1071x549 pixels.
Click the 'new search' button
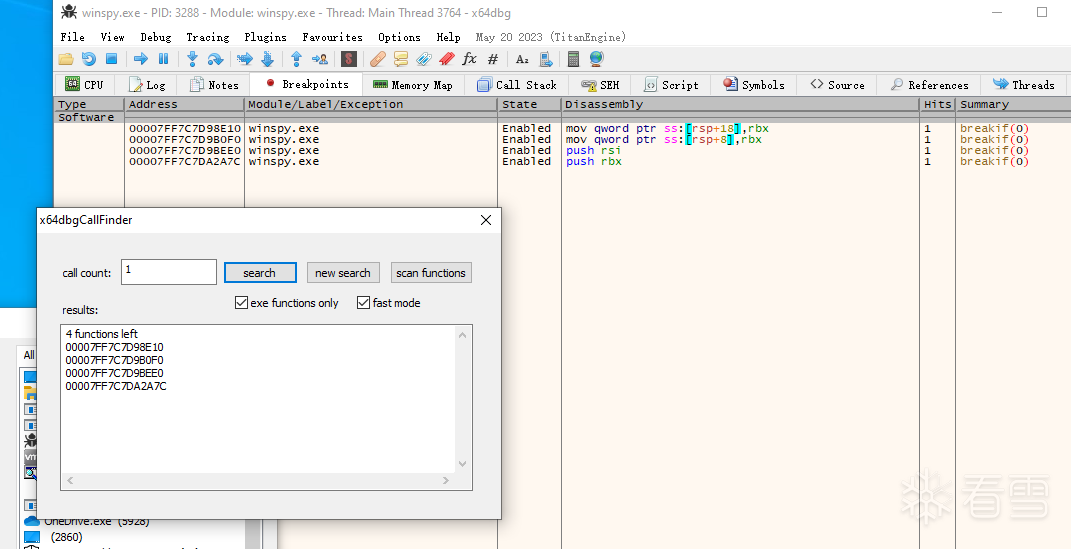tap(342, 272)
